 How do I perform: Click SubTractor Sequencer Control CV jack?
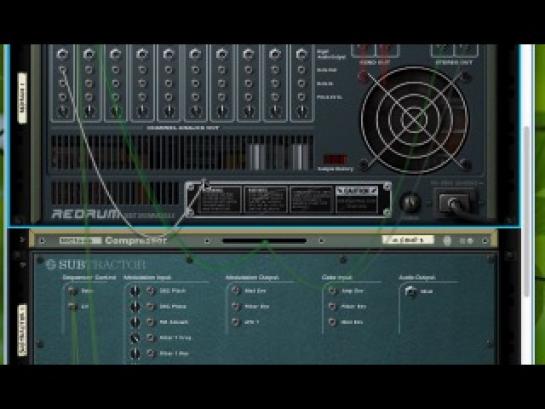[x=72, y=307]
